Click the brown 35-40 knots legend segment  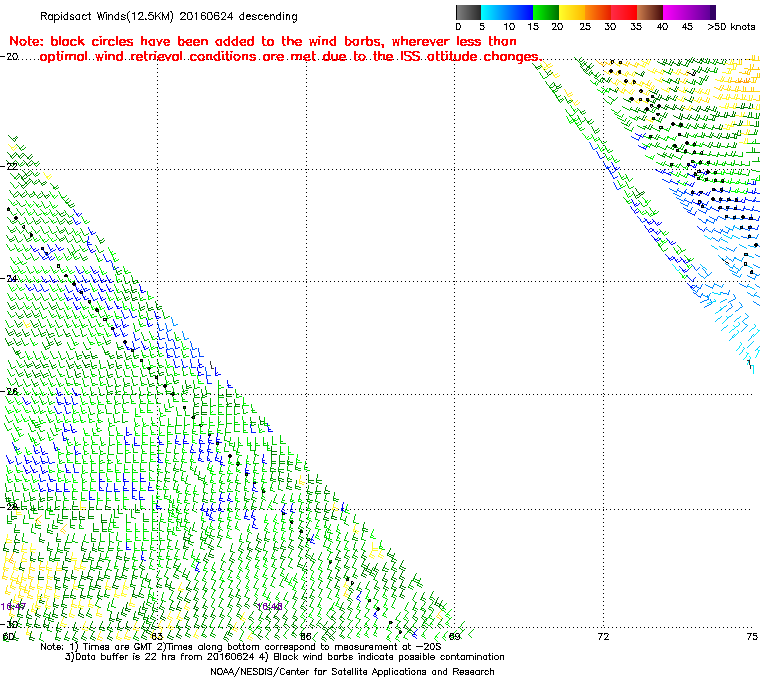click(x=650, y=12)
